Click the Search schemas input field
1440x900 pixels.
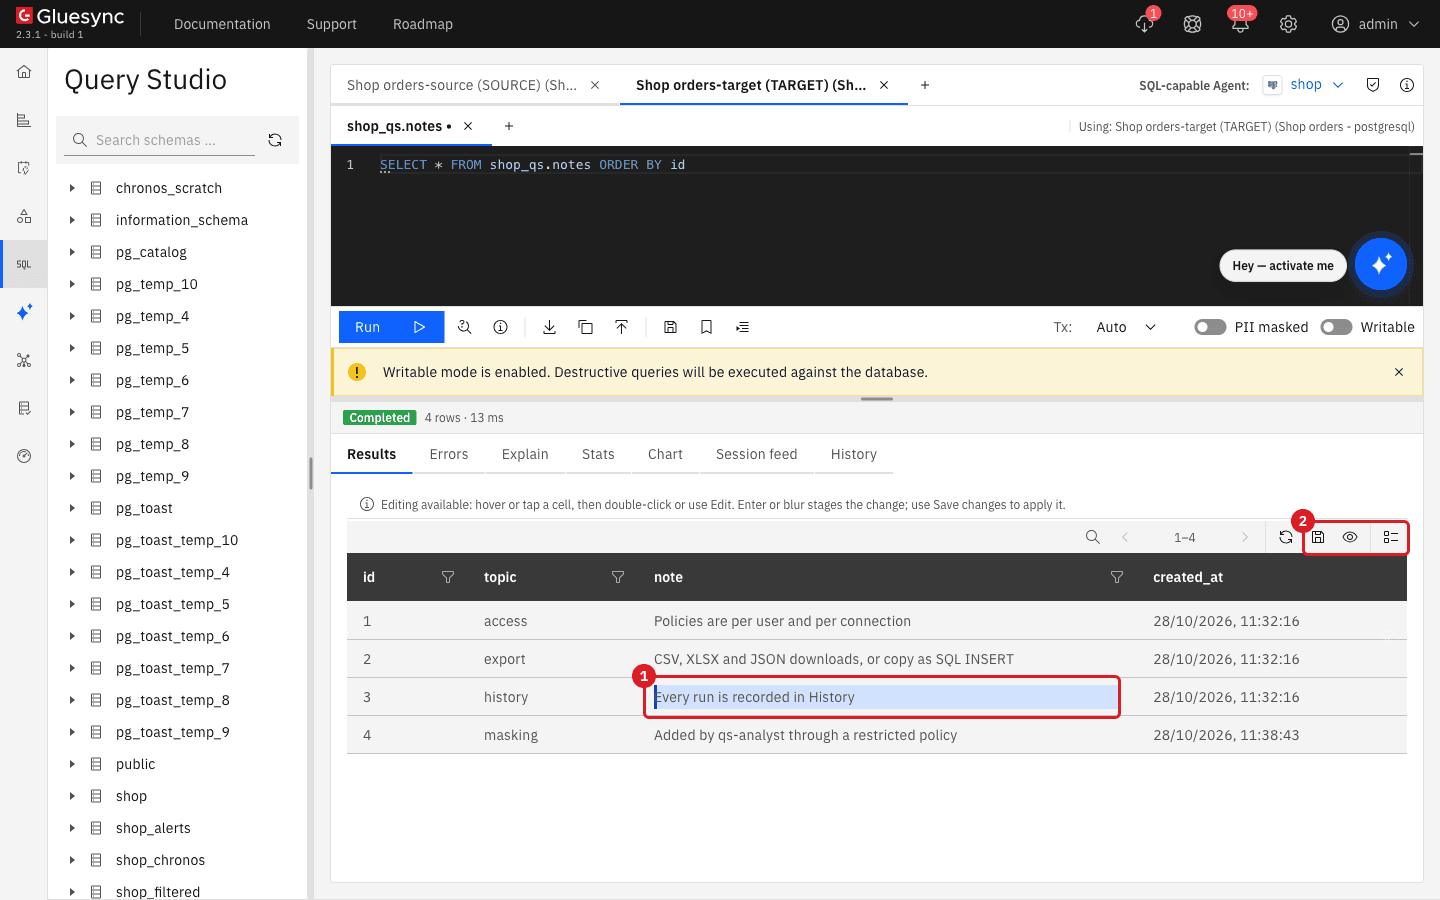pyautogui.click(x=165, y=140)
